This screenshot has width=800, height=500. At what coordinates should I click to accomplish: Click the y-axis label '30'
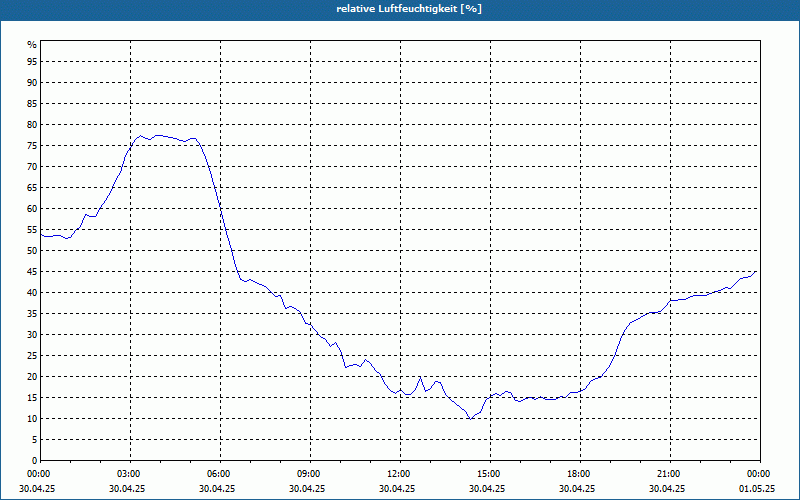[x=32, y=335]
